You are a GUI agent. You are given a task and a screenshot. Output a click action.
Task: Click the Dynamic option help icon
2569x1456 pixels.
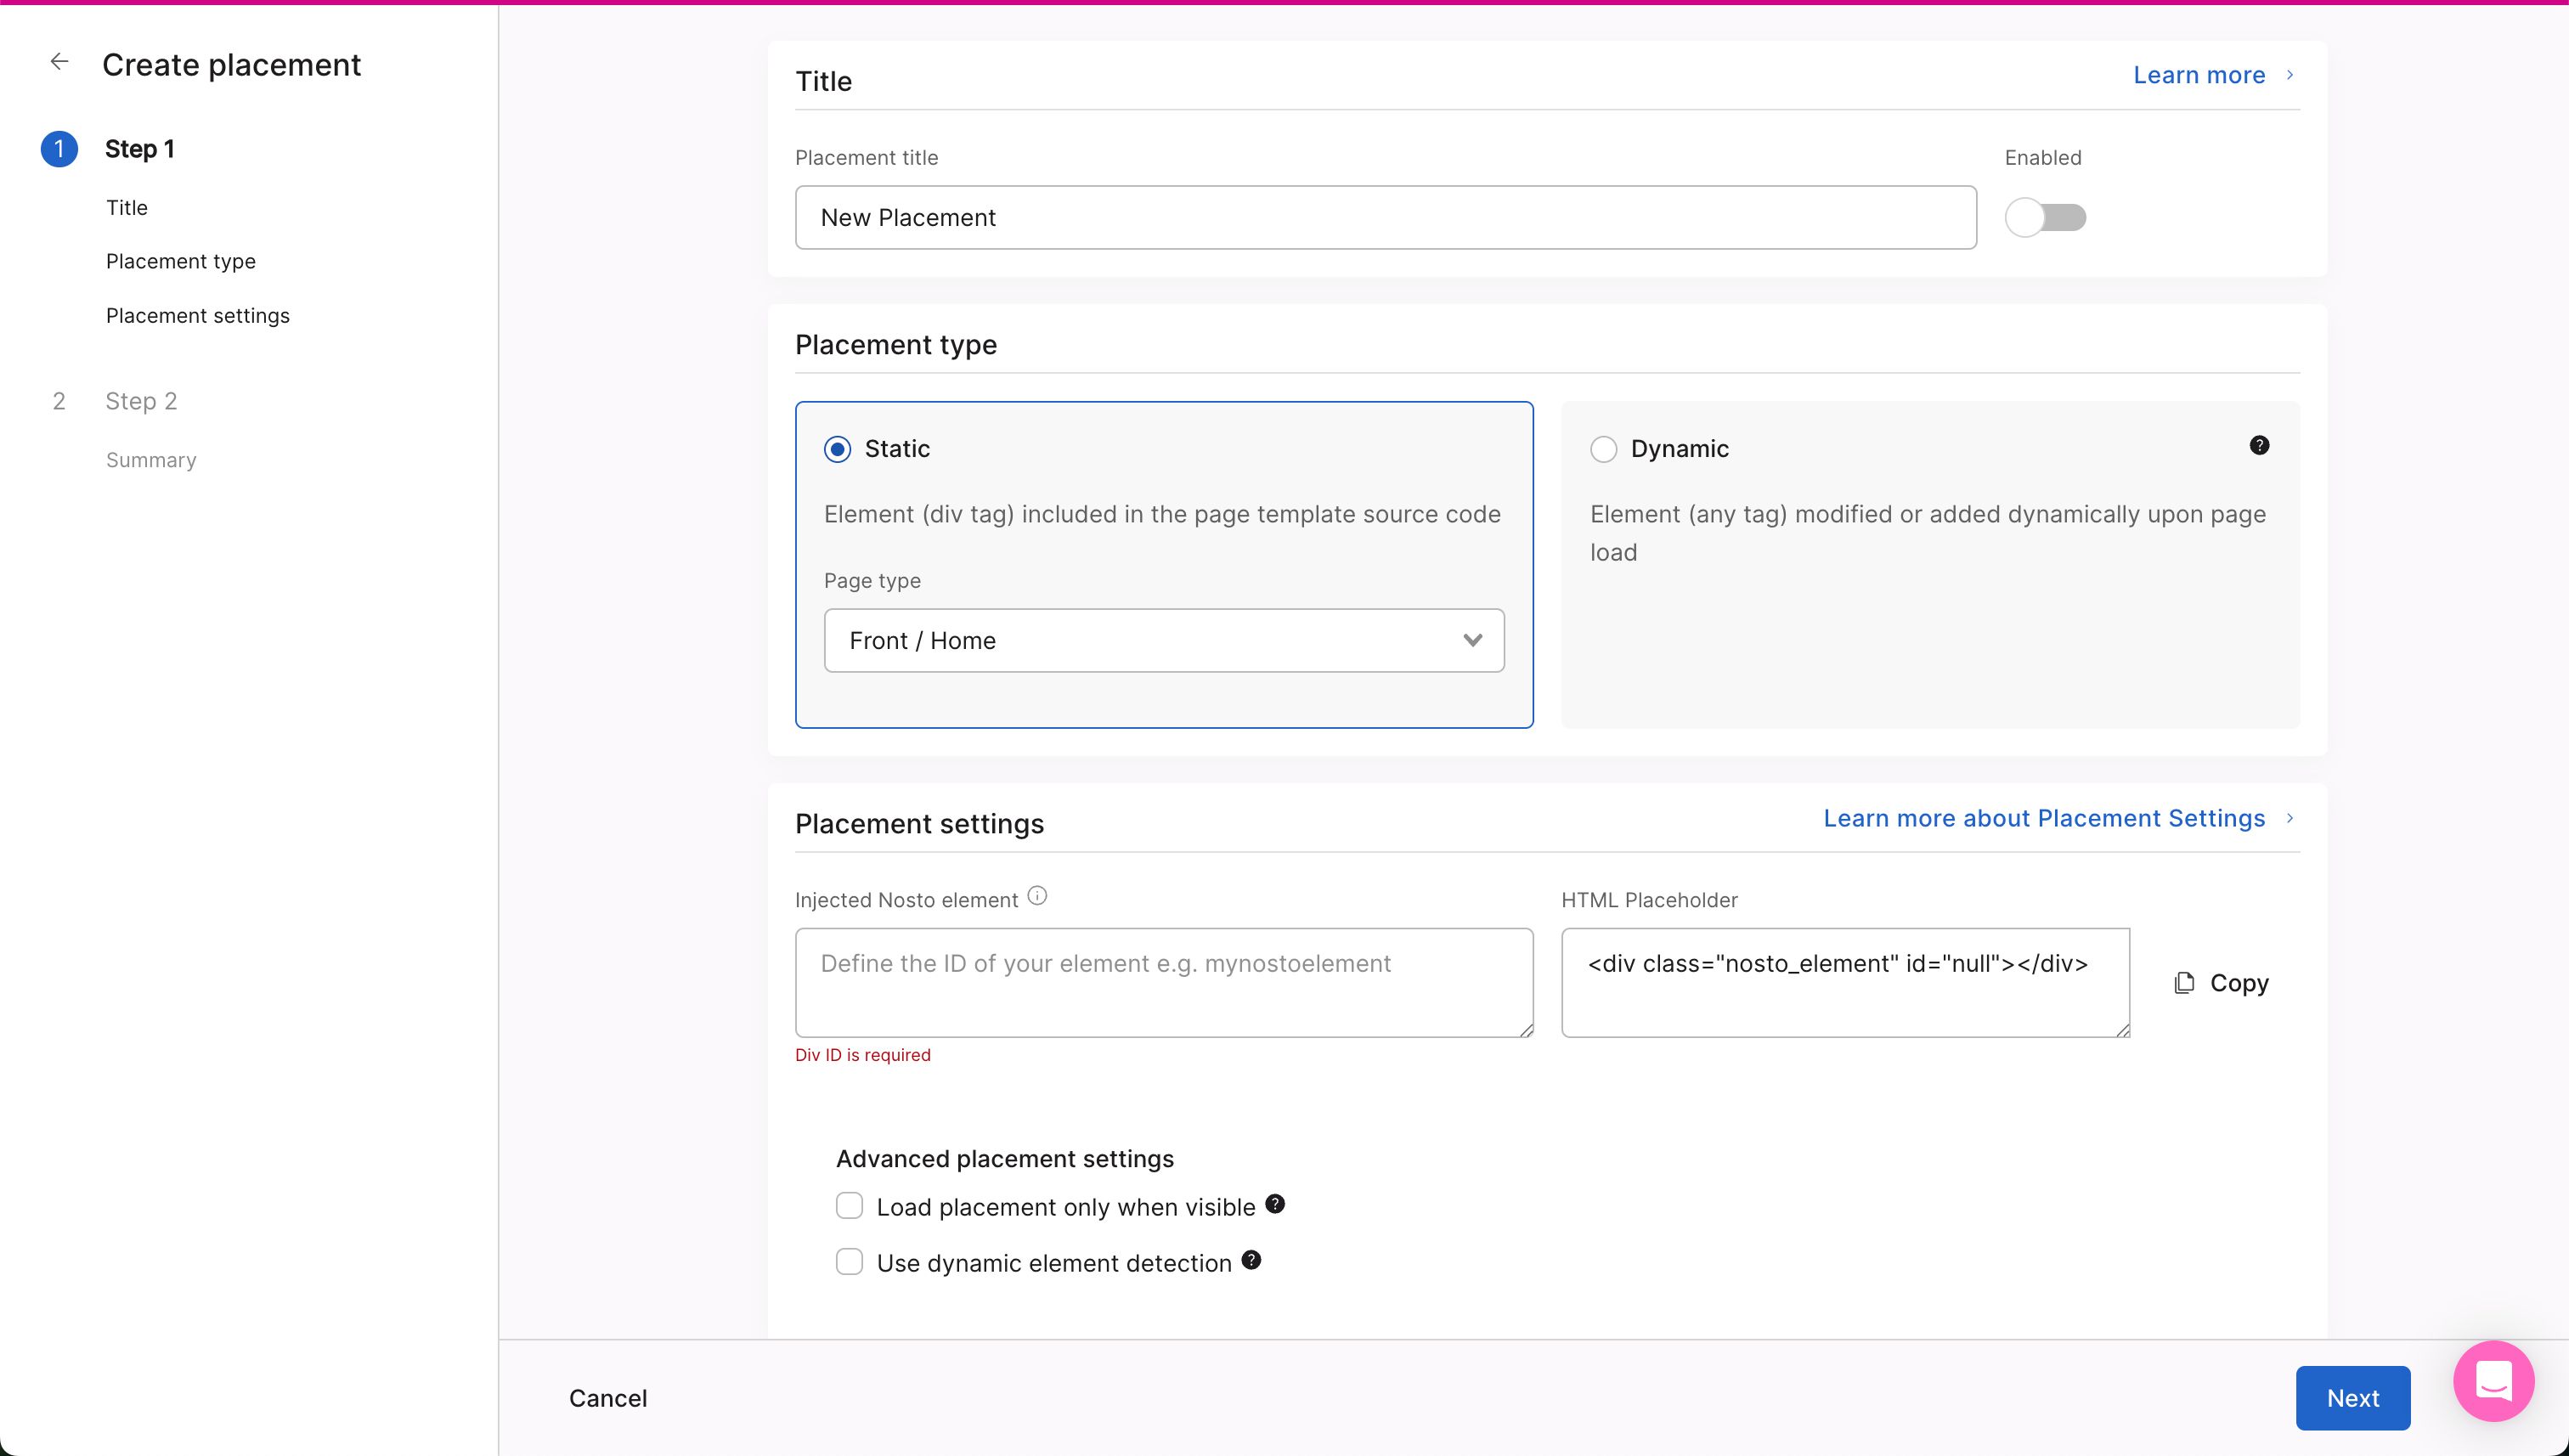[2258, 446]
